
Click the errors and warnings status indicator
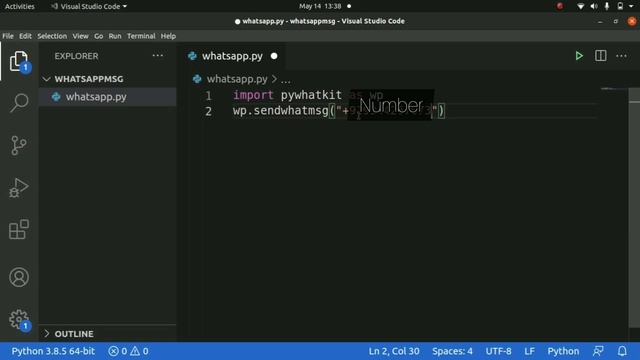click(128, 351)
